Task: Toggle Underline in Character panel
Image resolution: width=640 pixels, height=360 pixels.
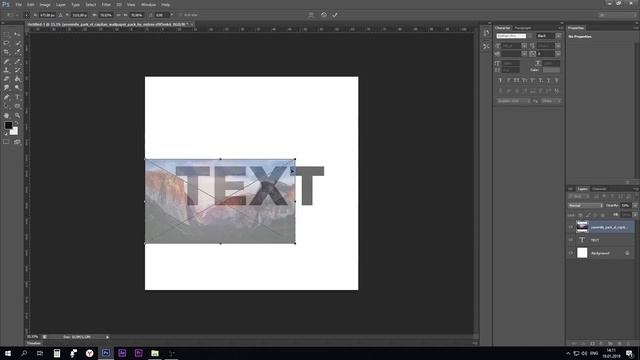Action: click(x=548, y=81)
